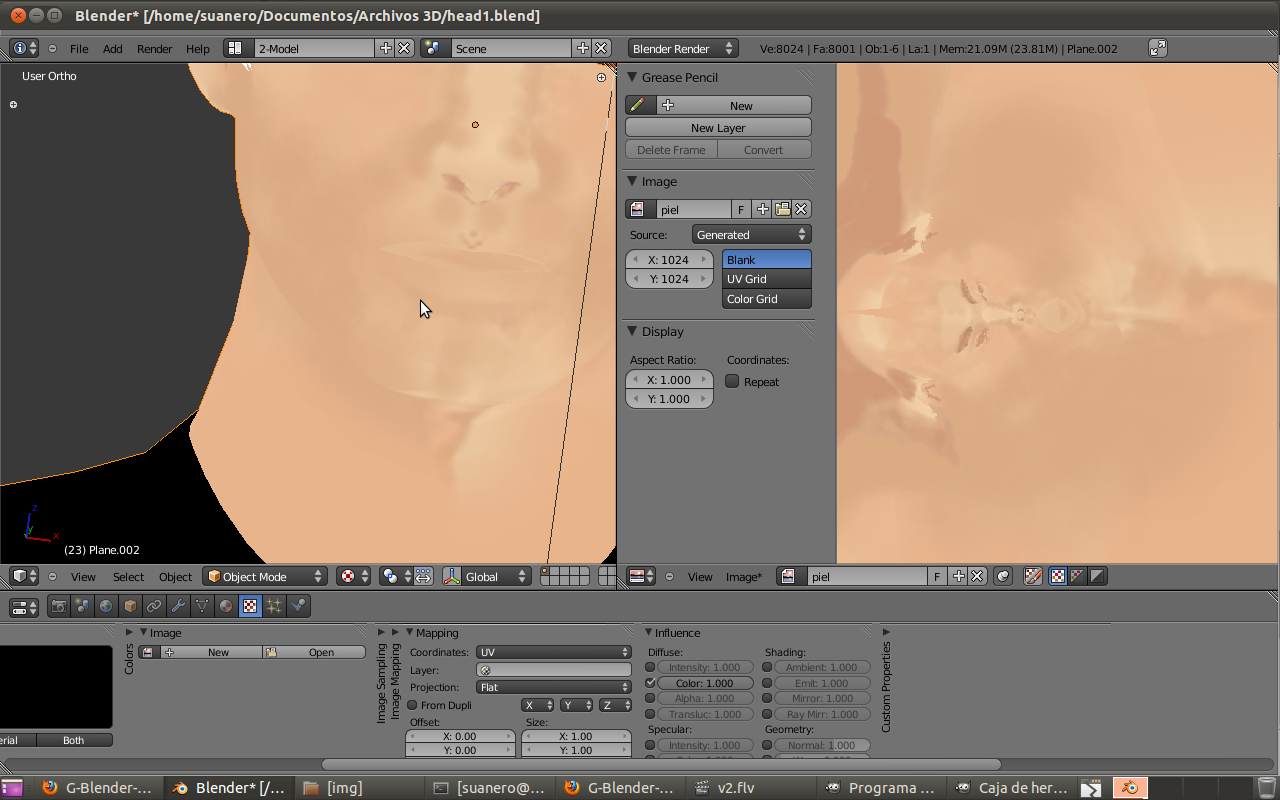Open image Source Generated dropdown
1280x800 pixels.
click(x=751, y=234)
